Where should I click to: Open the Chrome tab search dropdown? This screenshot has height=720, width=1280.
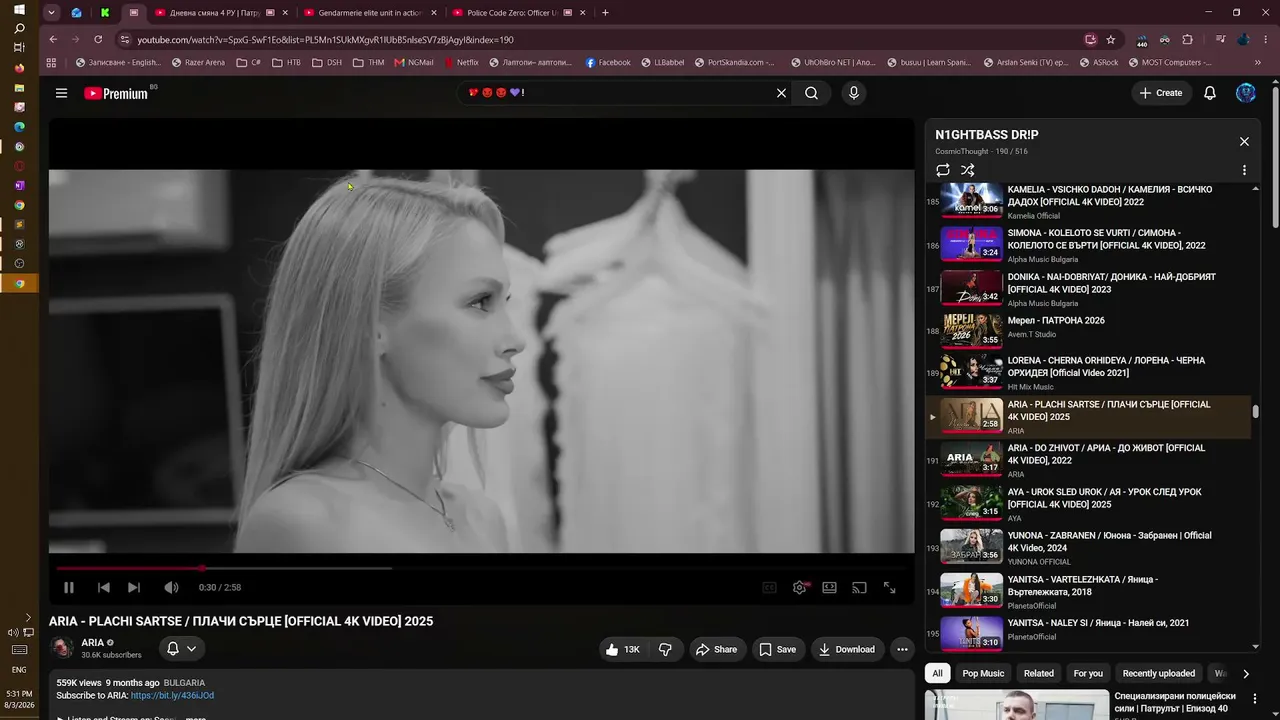pos(51,13)
